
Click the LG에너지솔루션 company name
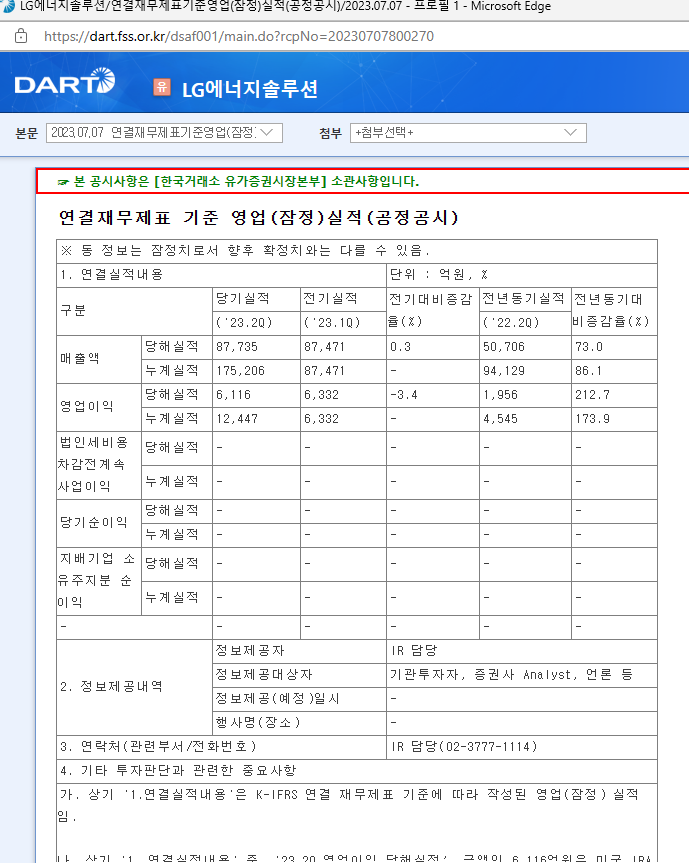click(x=250, y=88)
